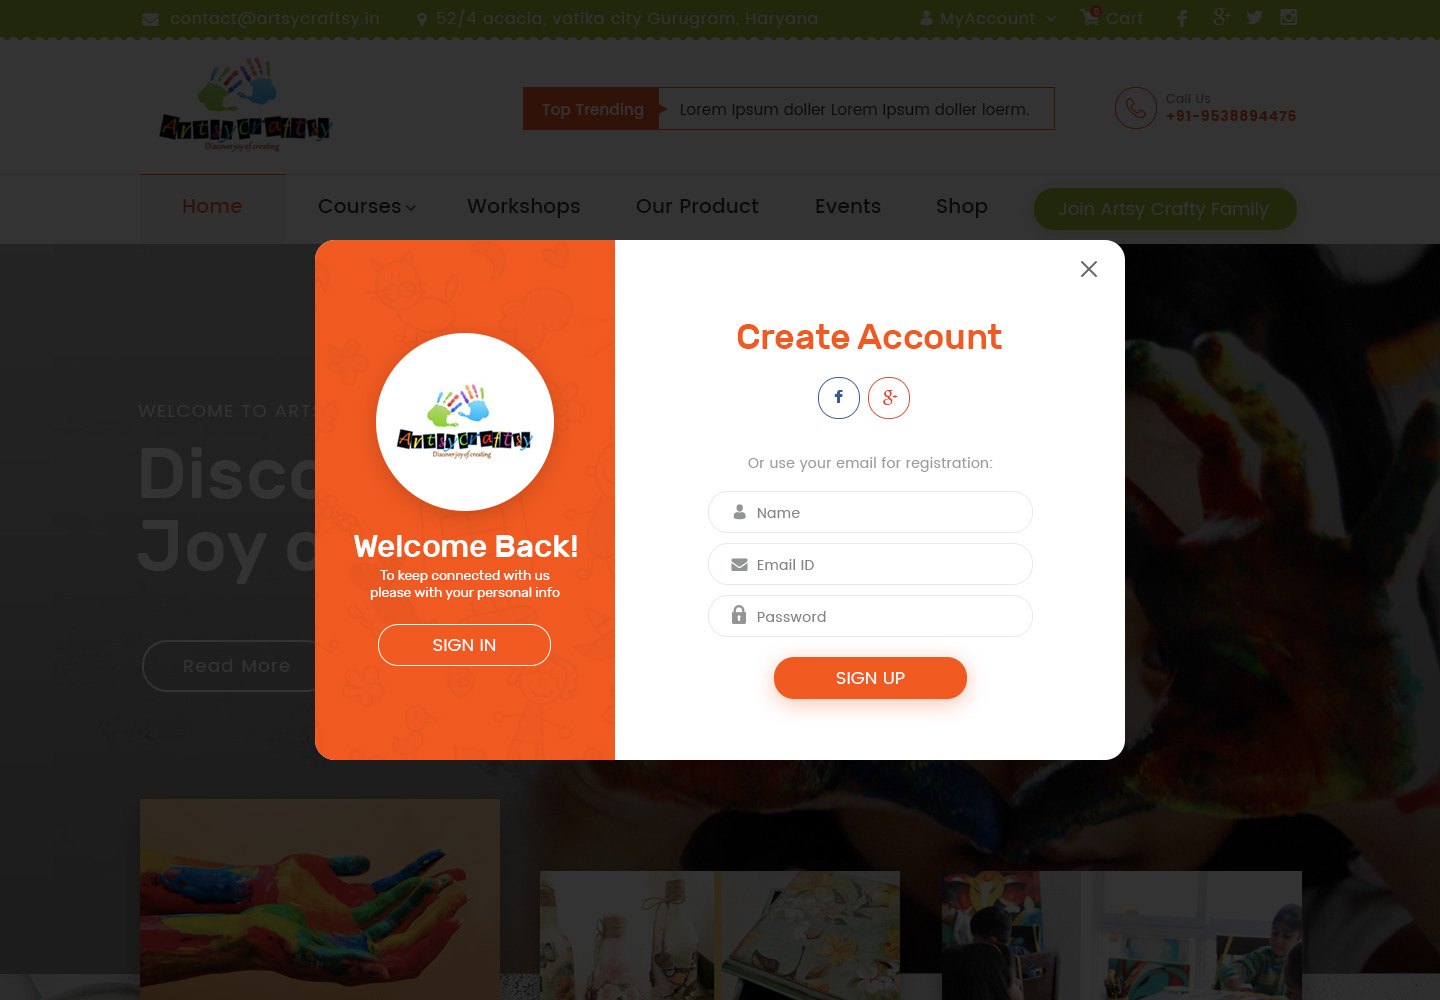The image size is (1440, 1000).
Task: Focus the Name input field
Action: click(870, 512)
